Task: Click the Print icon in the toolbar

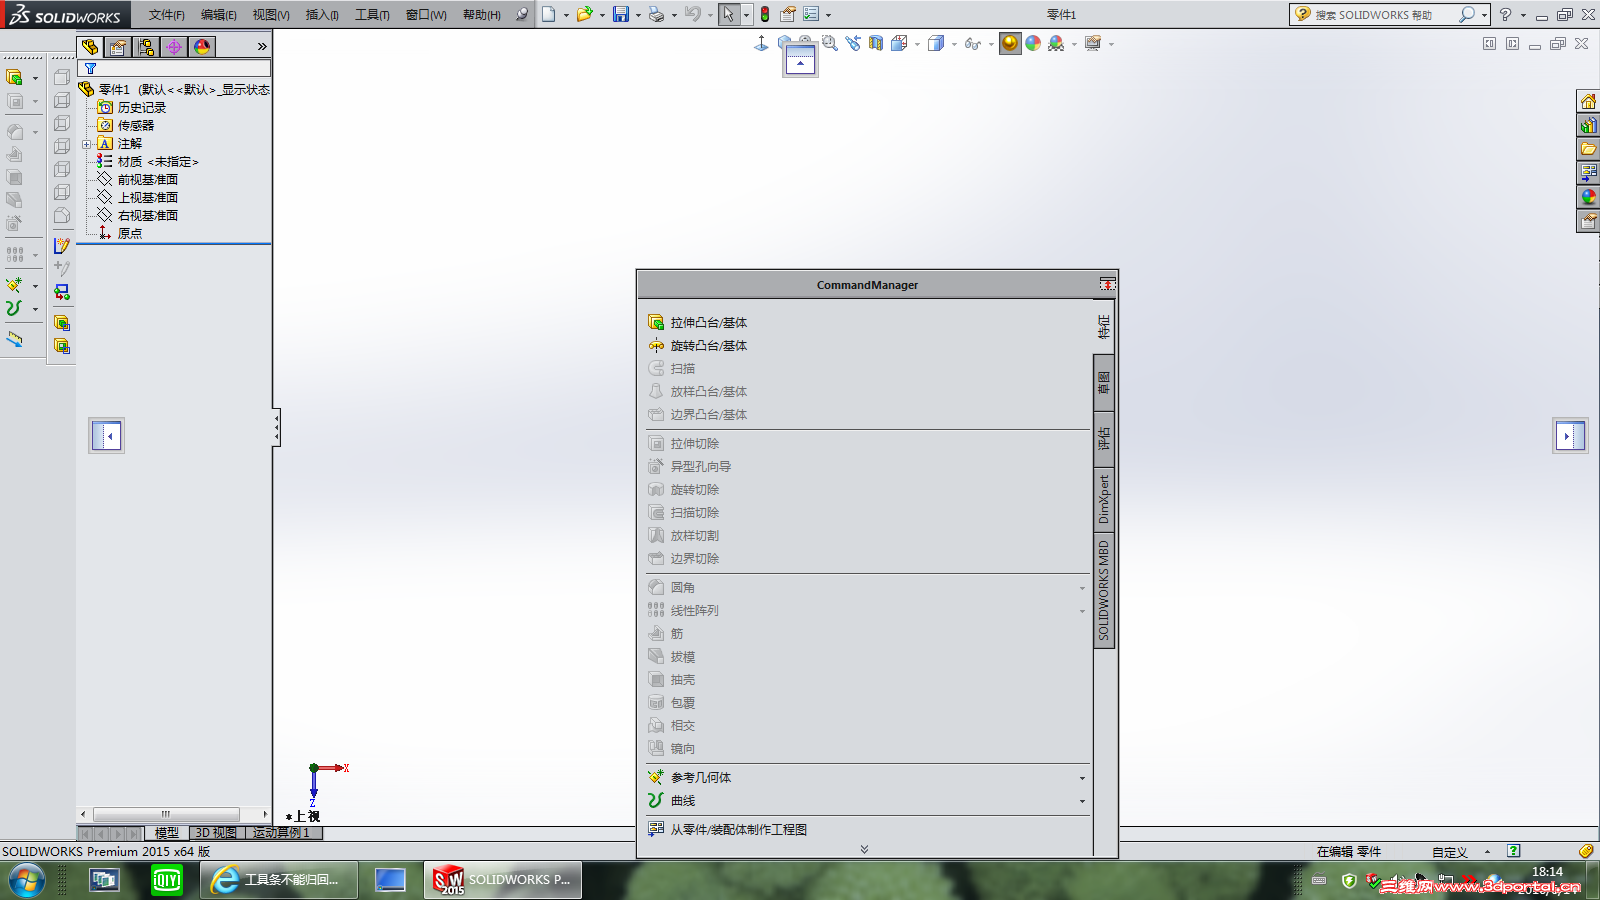Action: pos(656,14)
